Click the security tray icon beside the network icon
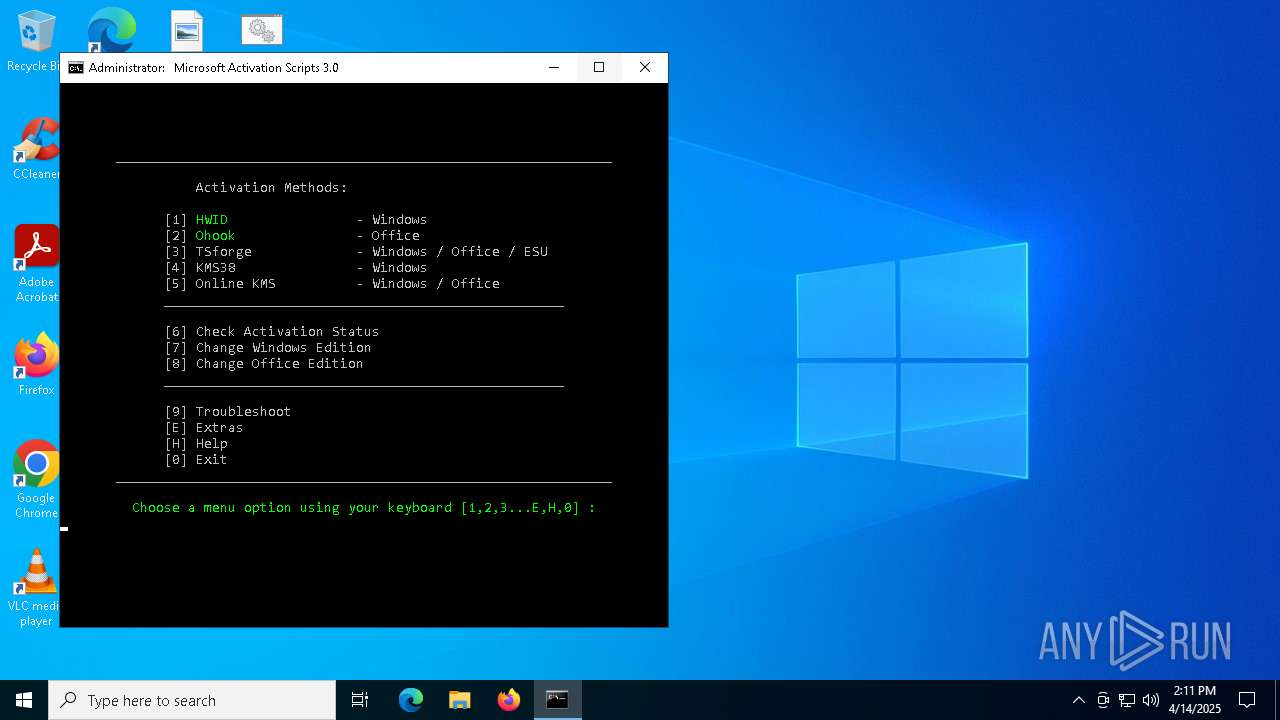Image resolution: width=1280 pixels, height=720 pixels. tap(1103, 700)
